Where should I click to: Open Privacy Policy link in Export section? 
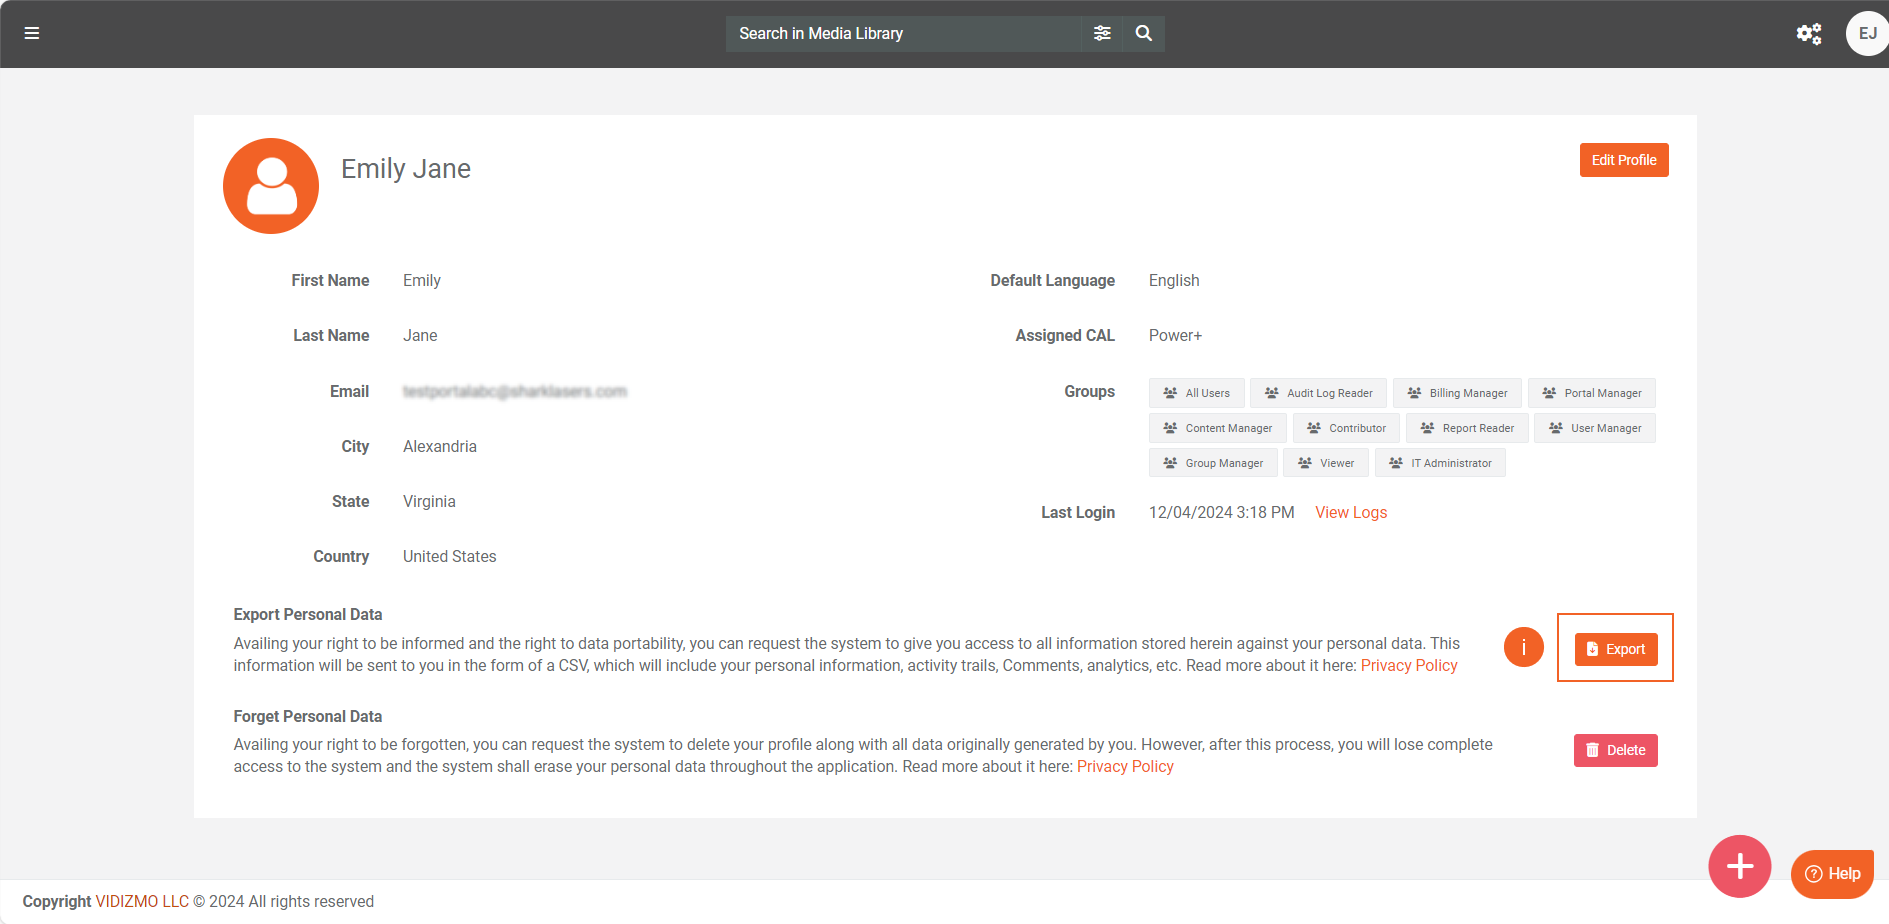pyautogui.click(x=1408, y=666)
